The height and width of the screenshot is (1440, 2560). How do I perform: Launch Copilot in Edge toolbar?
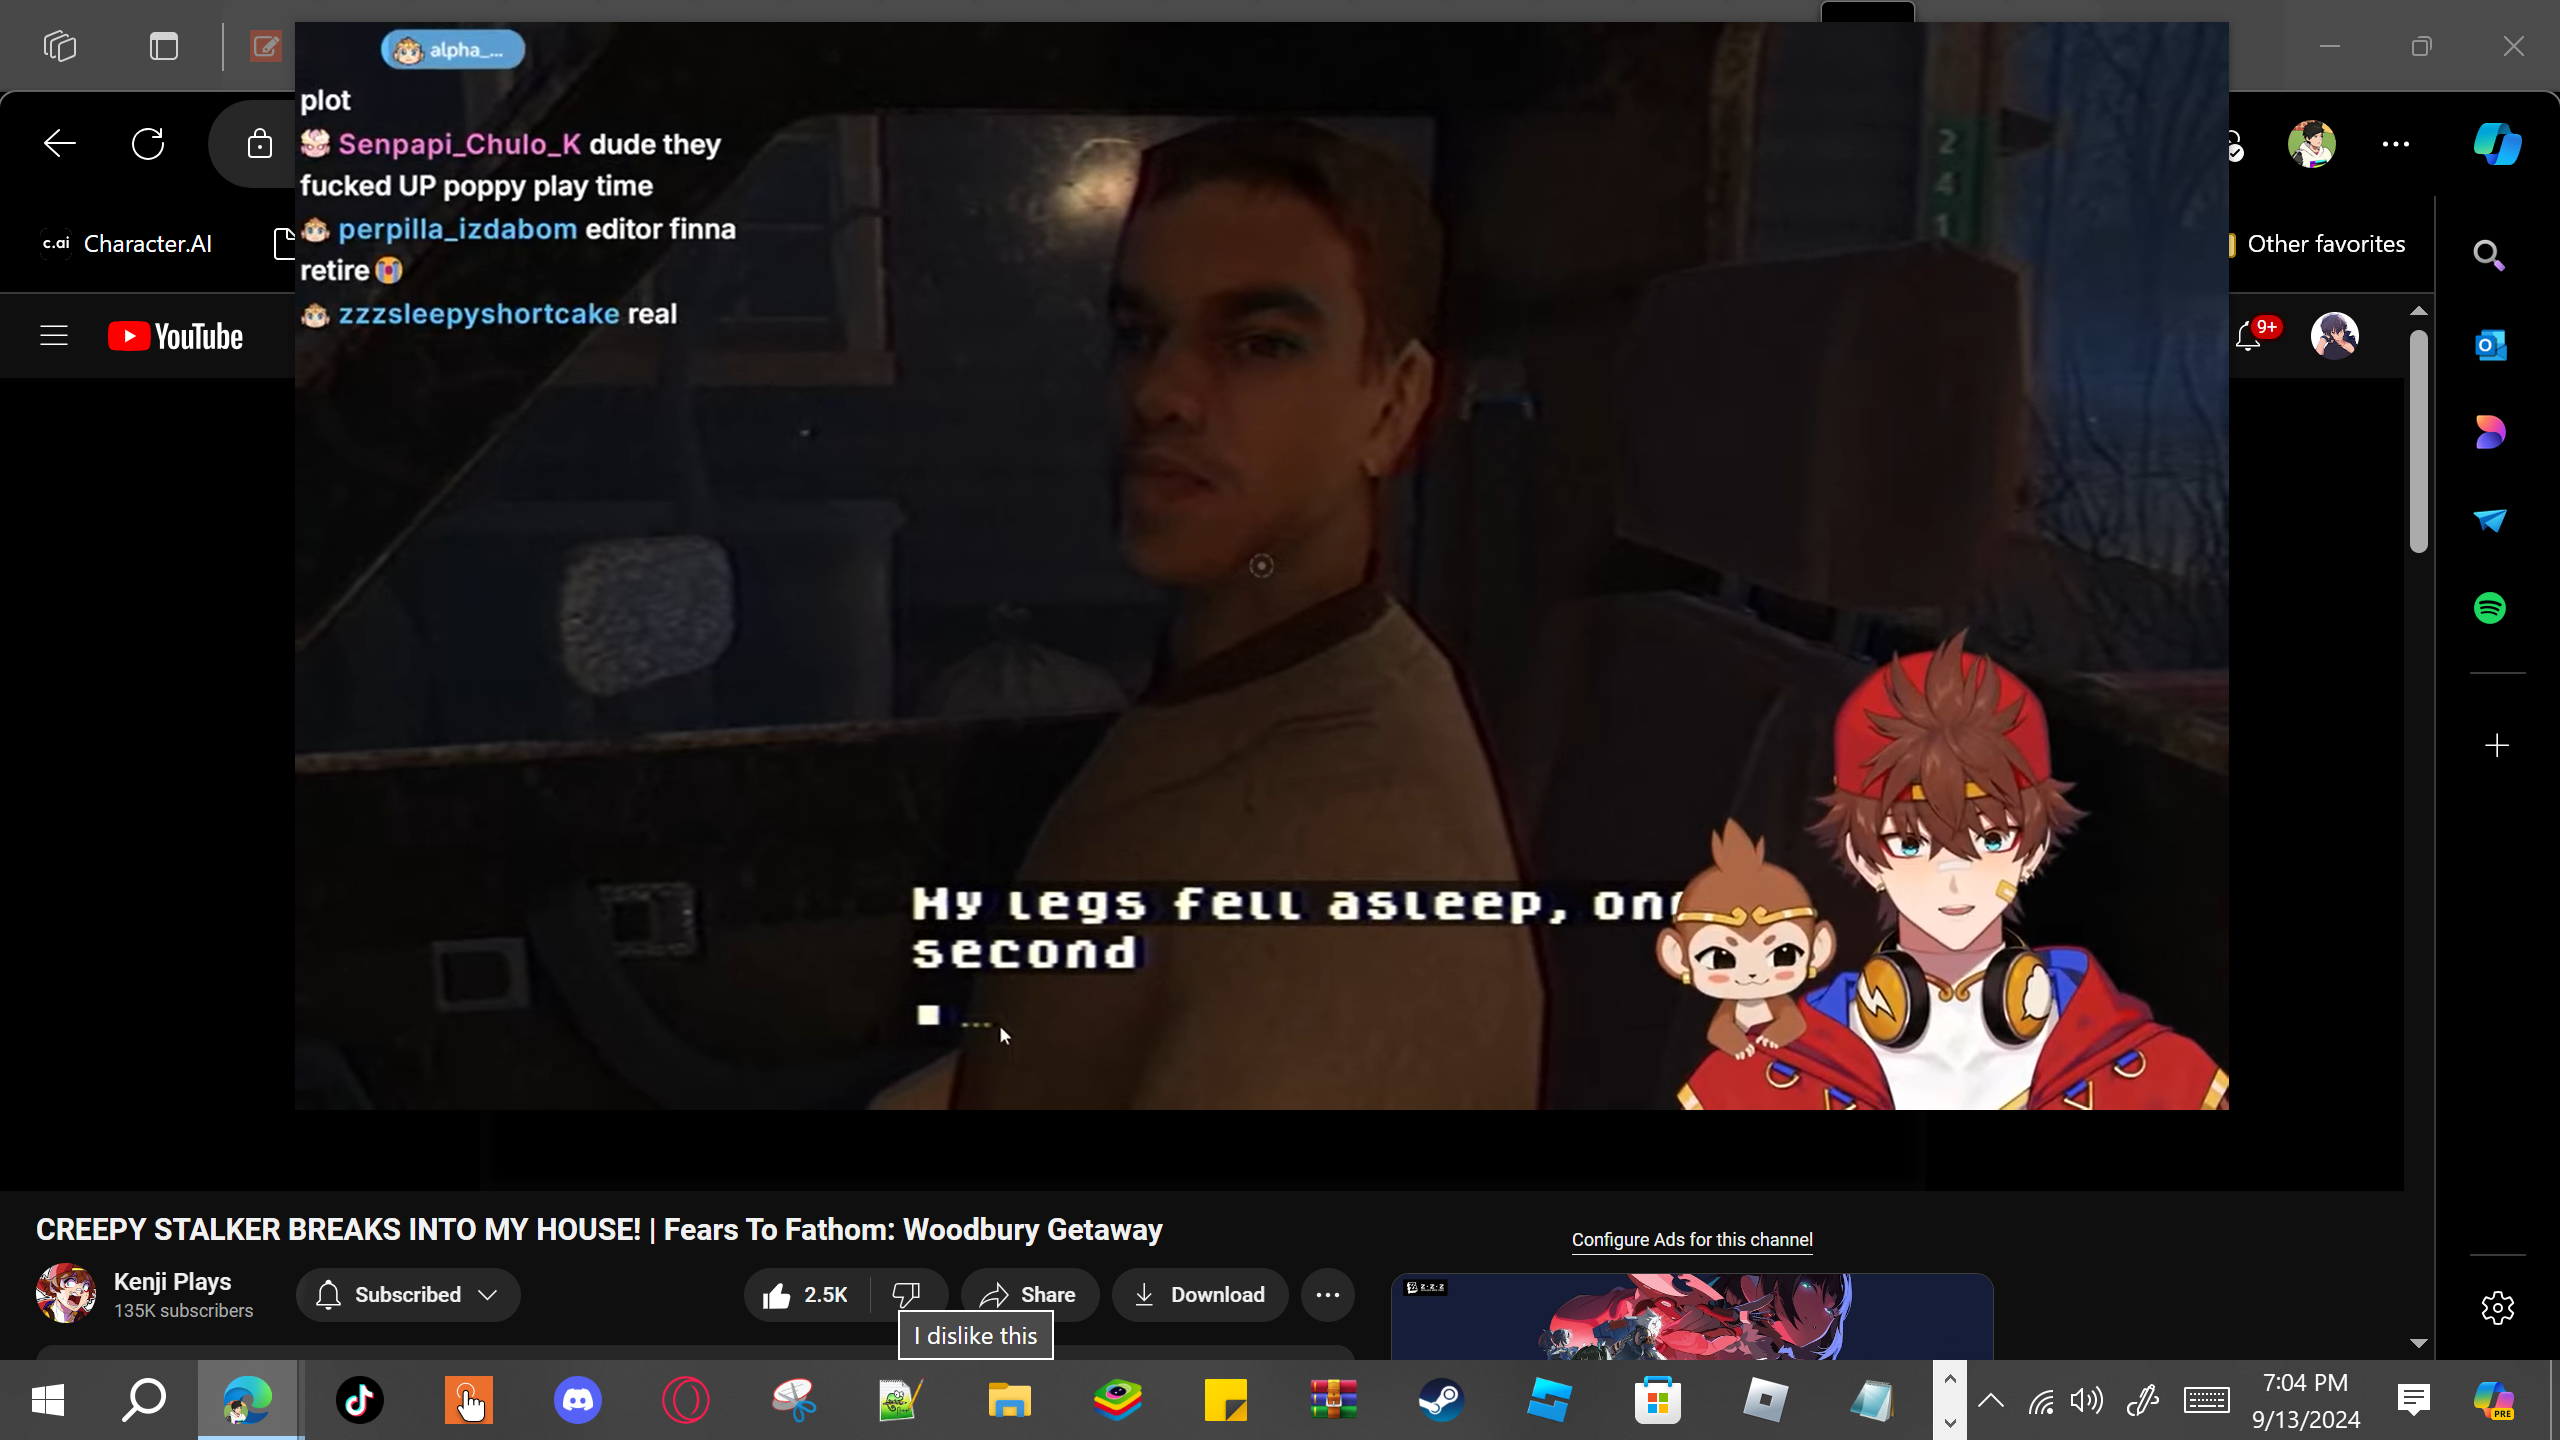(2497, 144)
